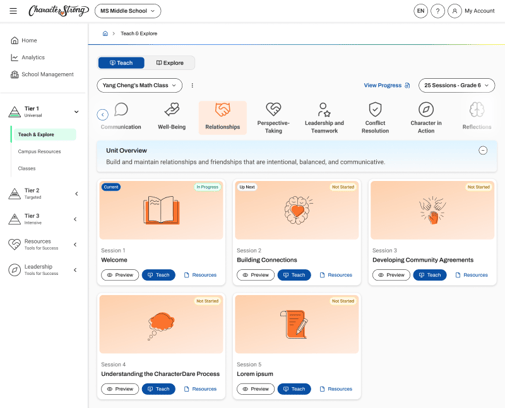The width and height of the screenshot is (505, 408).
Task: Open Campus Resources sidebar item
Action: (x=39, y=151)
